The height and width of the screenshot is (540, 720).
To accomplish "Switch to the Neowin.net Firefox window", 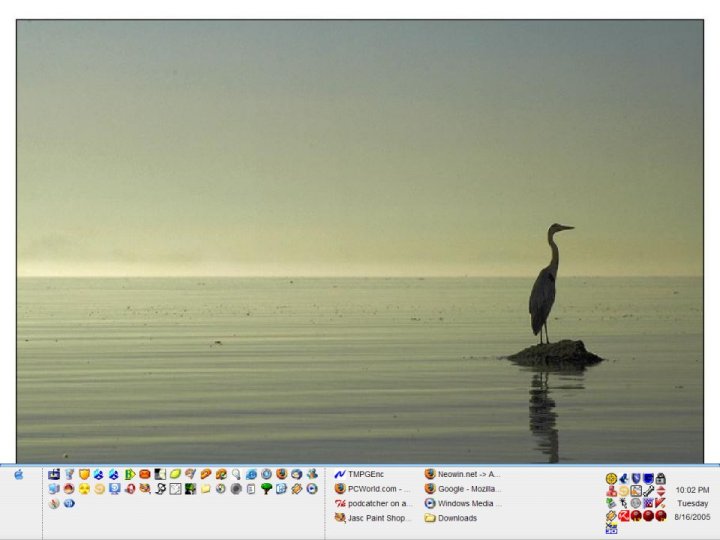I will click(462, 474).
